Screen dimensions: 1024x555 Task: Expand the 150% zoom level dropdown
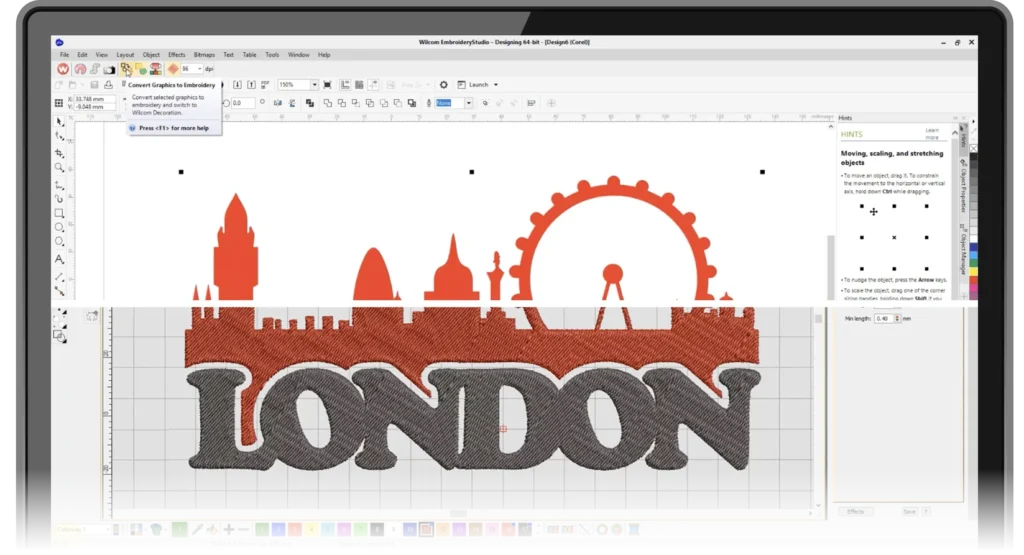click(314, 85)
